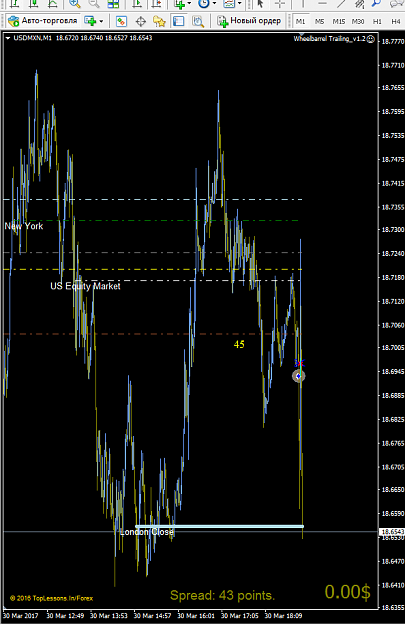Viewport: 405px width, 625px height.
Task: Expand the templates dropdown arrow
Action: click(240, 4)
